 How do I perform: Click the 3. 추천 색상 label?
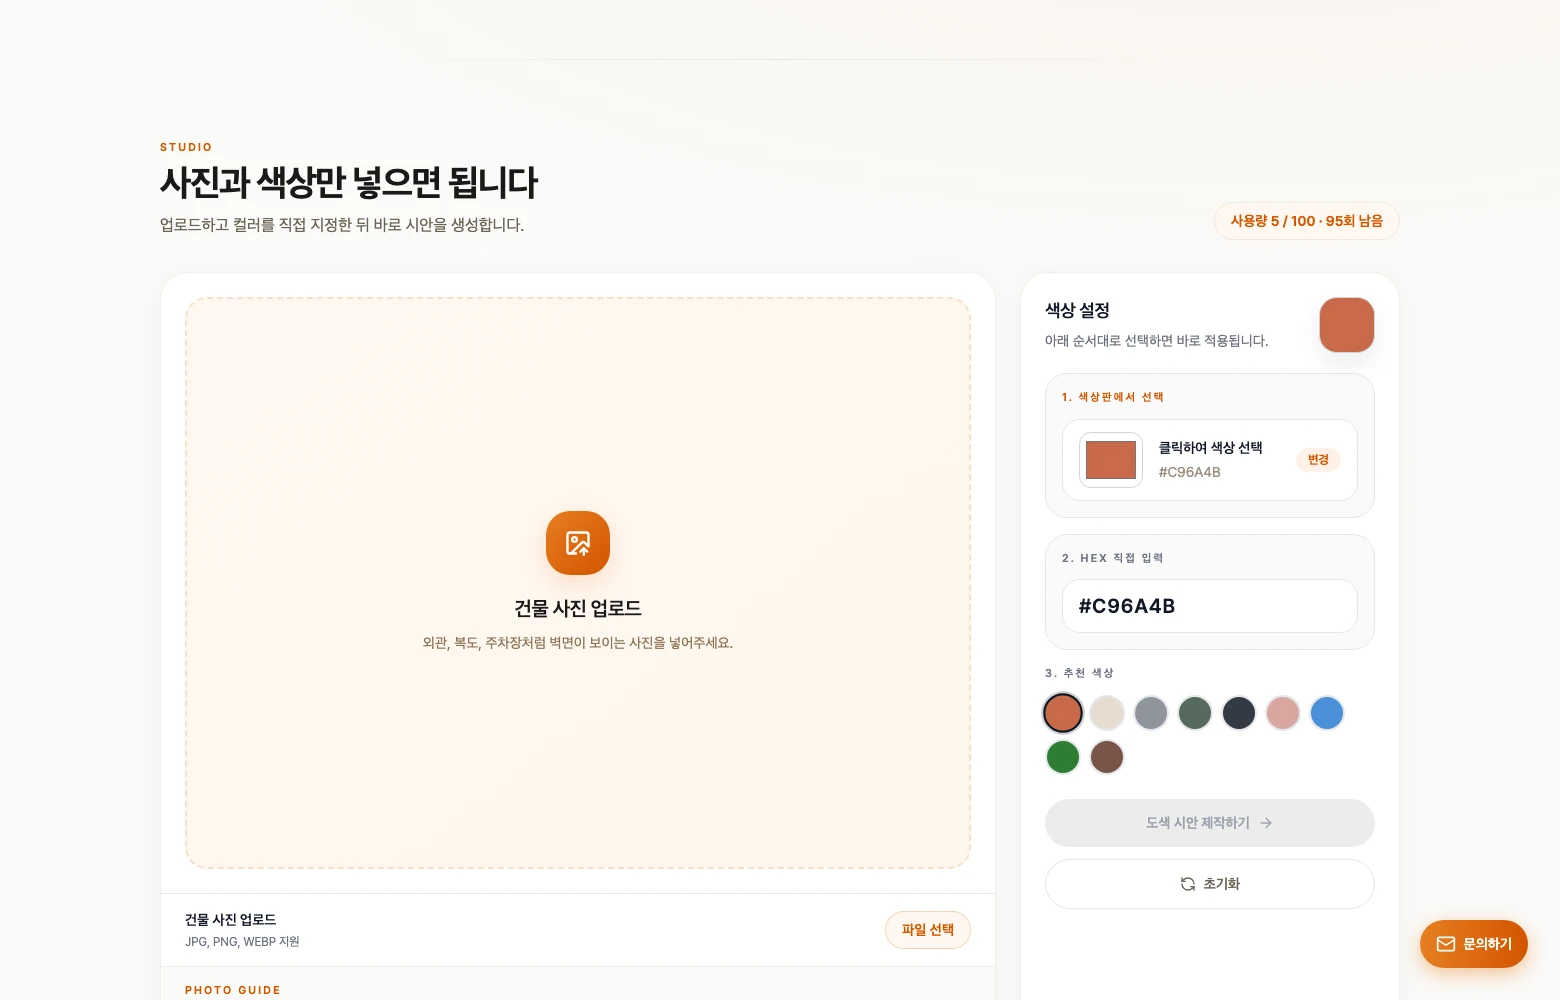click(1079, 673)
